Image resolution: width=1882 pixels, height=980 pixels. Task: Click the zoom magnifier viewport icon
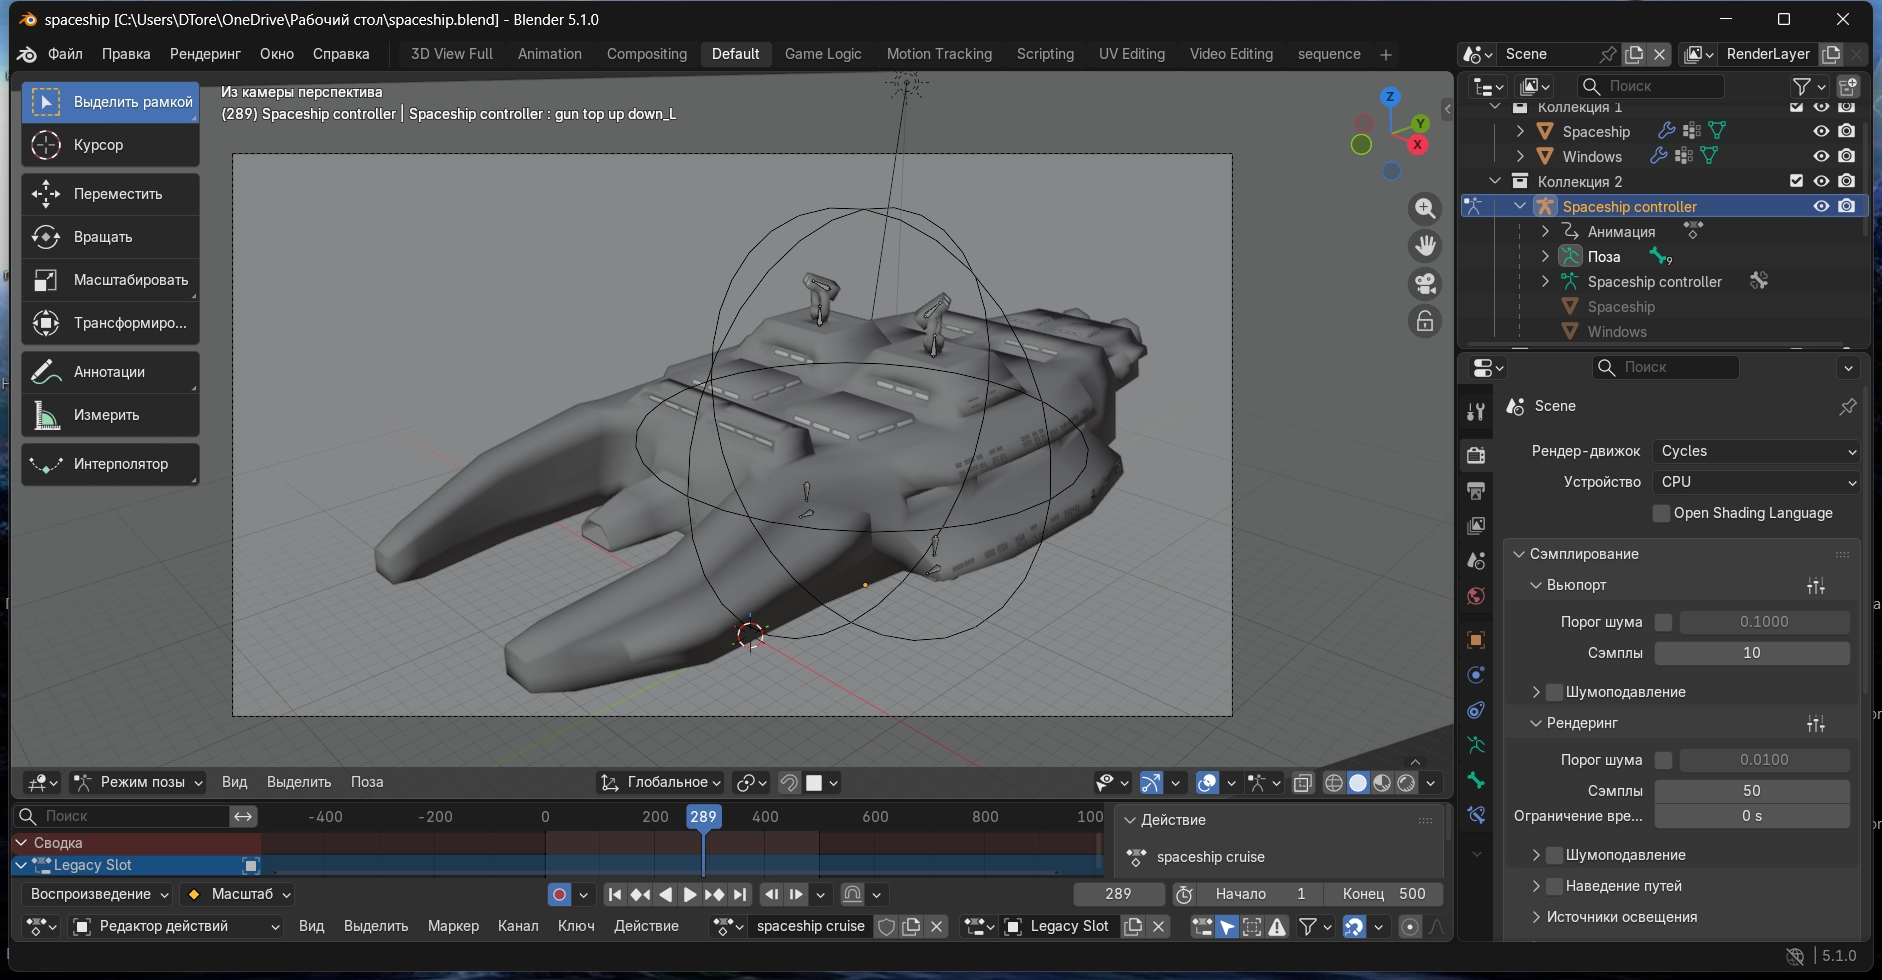pos(1425,209)
